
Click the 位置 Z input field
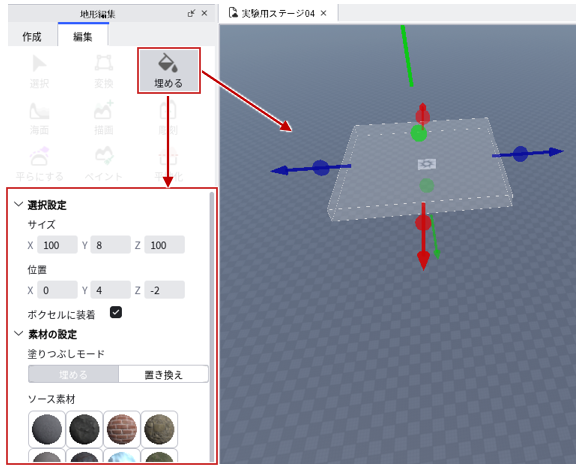[164, 290]
